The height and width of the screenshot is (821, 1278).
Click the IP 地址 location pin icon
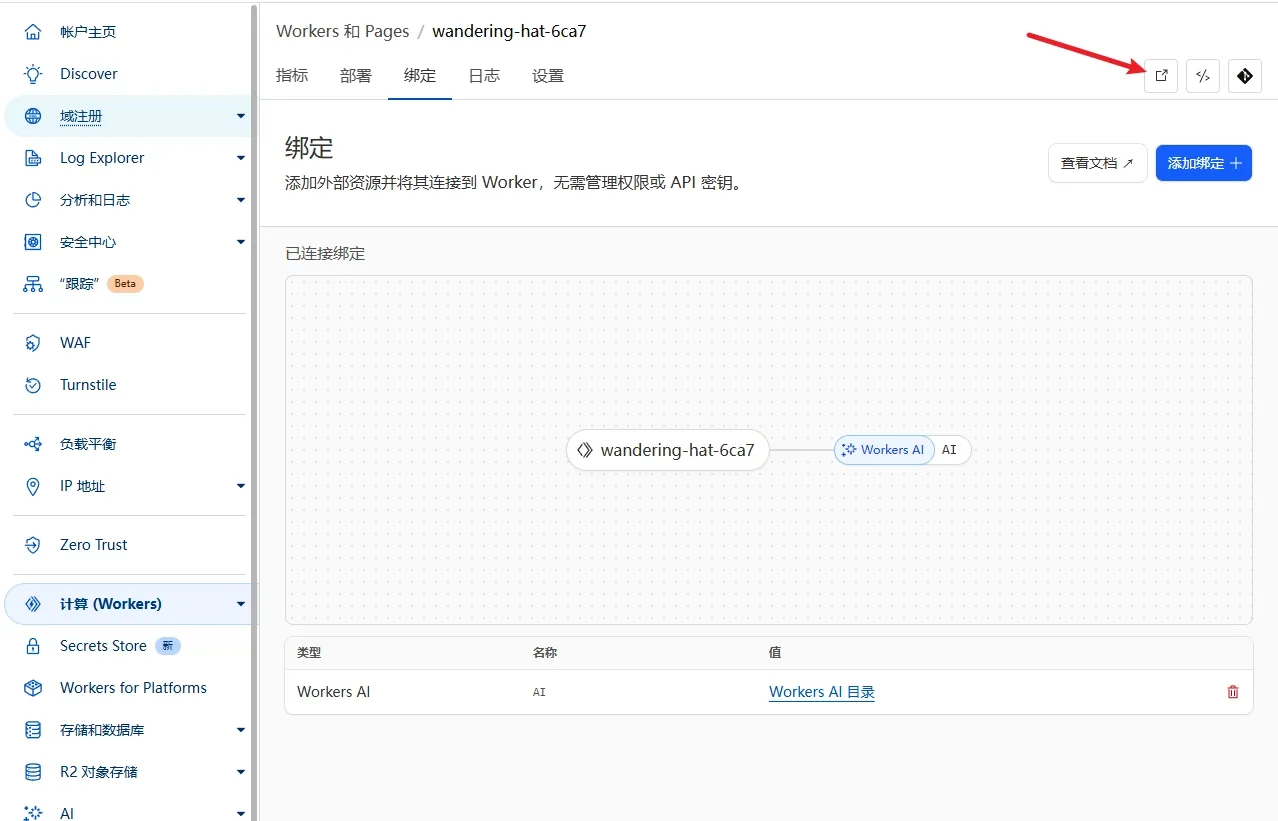point(33,486)
